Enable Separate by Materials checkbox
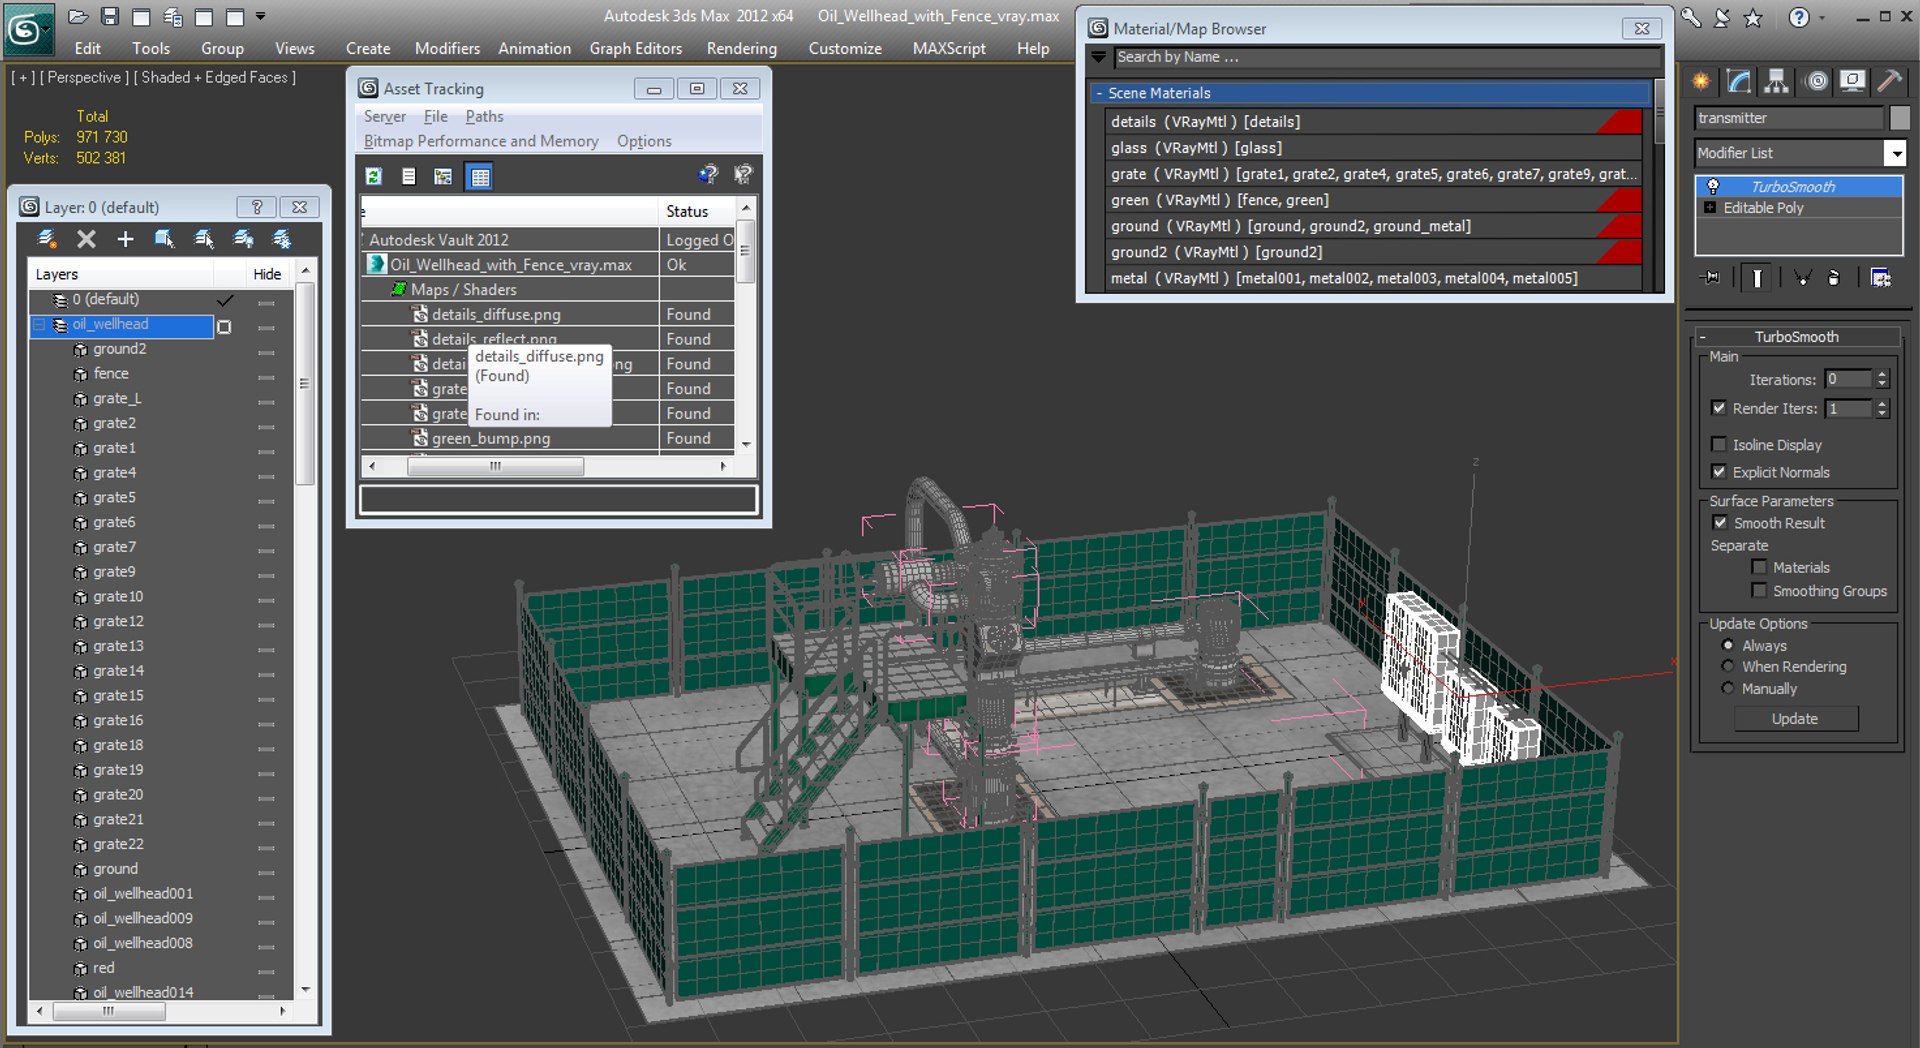The image size is (1920, 1048). pos(1759,567)
